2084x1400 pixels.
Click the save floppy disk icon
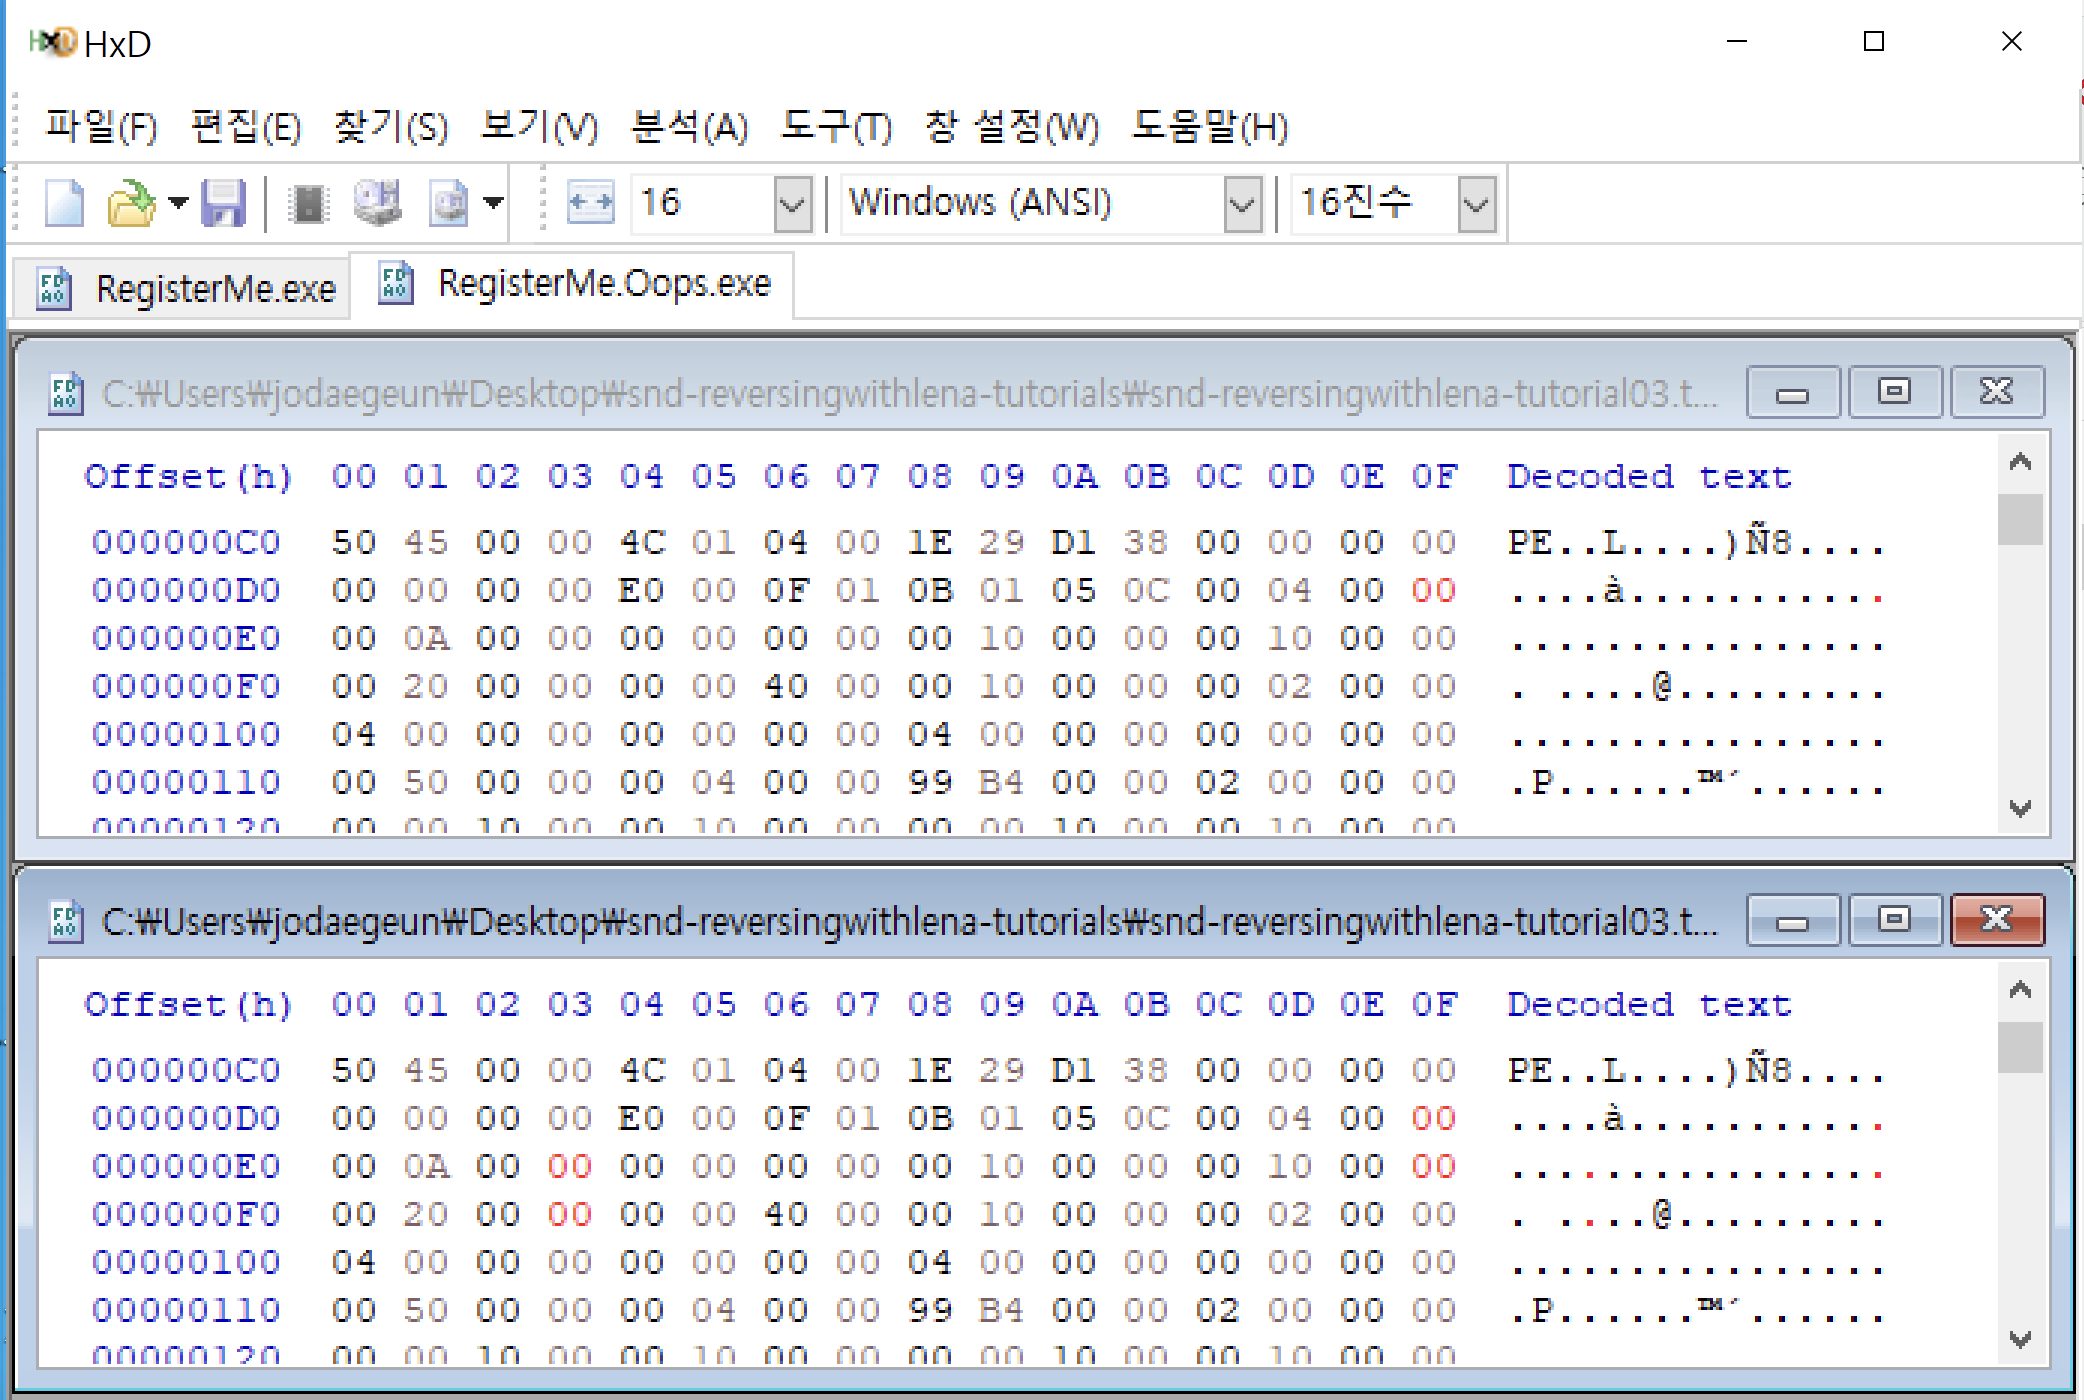[223, 204]
